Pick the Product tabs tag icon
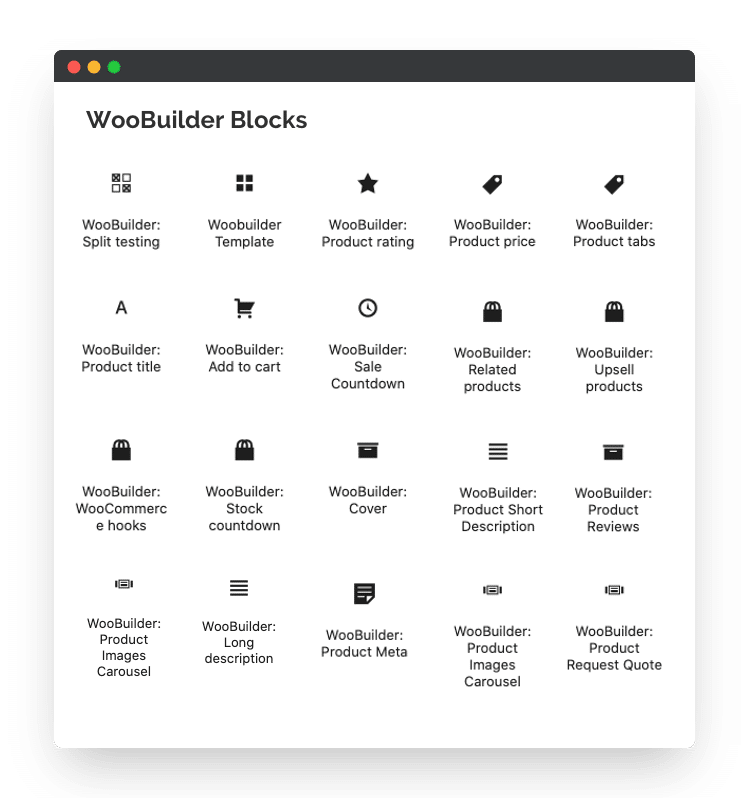This screenshot has width=741, height=798. [x=614, y=184]
